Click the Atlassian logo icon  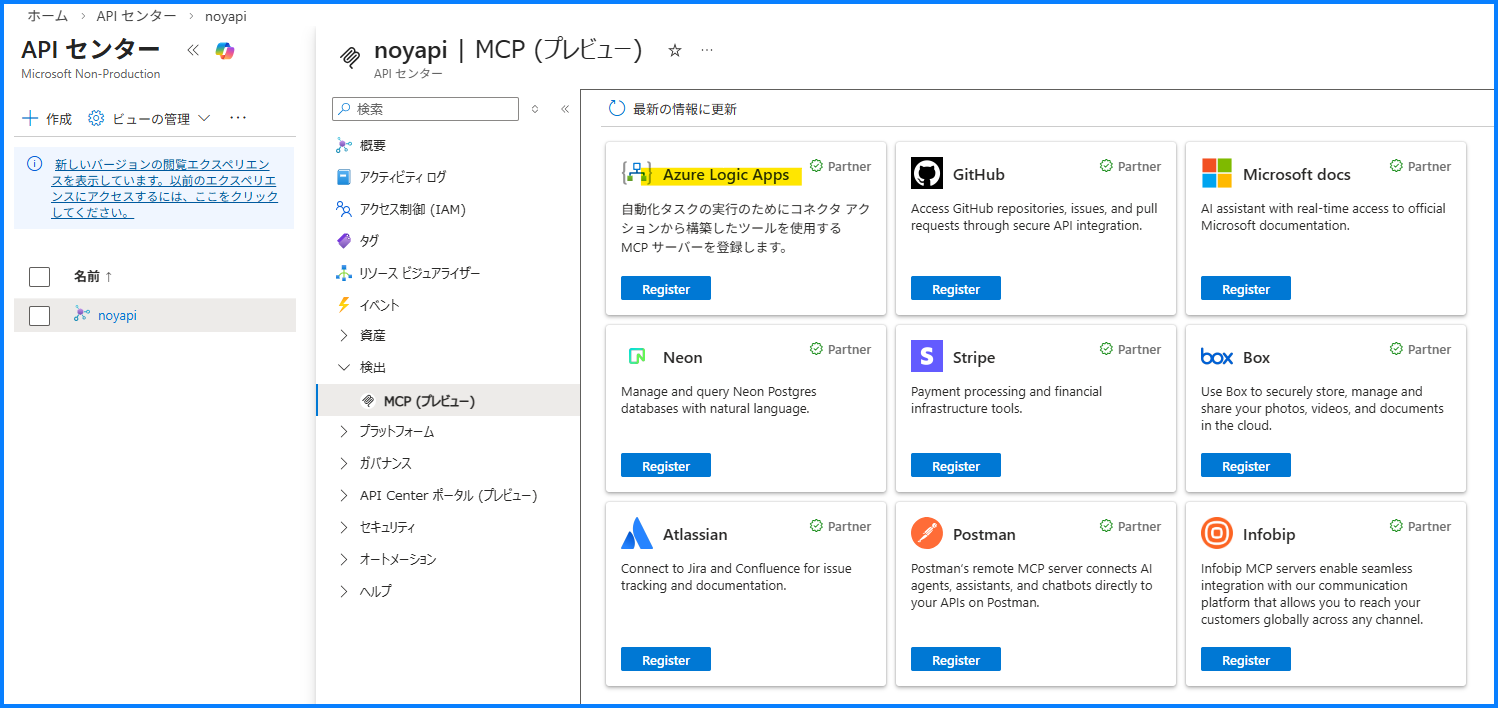pos(636,533)
